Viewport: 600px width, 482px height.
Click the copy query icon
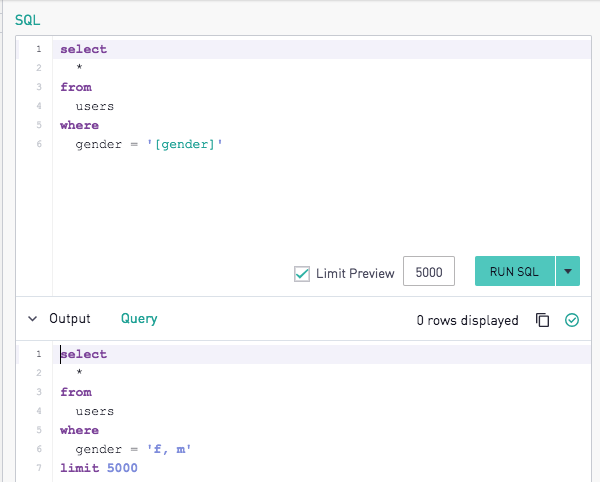coord(542,320)
